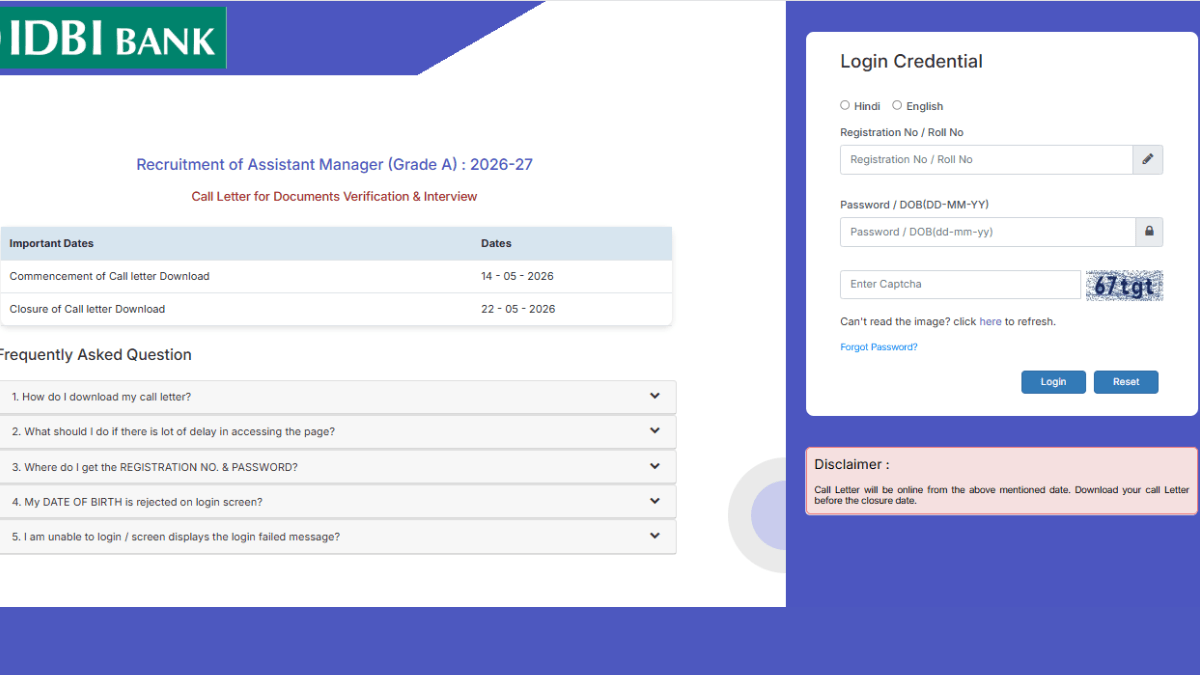Expand chevron for delay in accessing page question
The height and width of the screenshot is (675, 1200).
655,431
